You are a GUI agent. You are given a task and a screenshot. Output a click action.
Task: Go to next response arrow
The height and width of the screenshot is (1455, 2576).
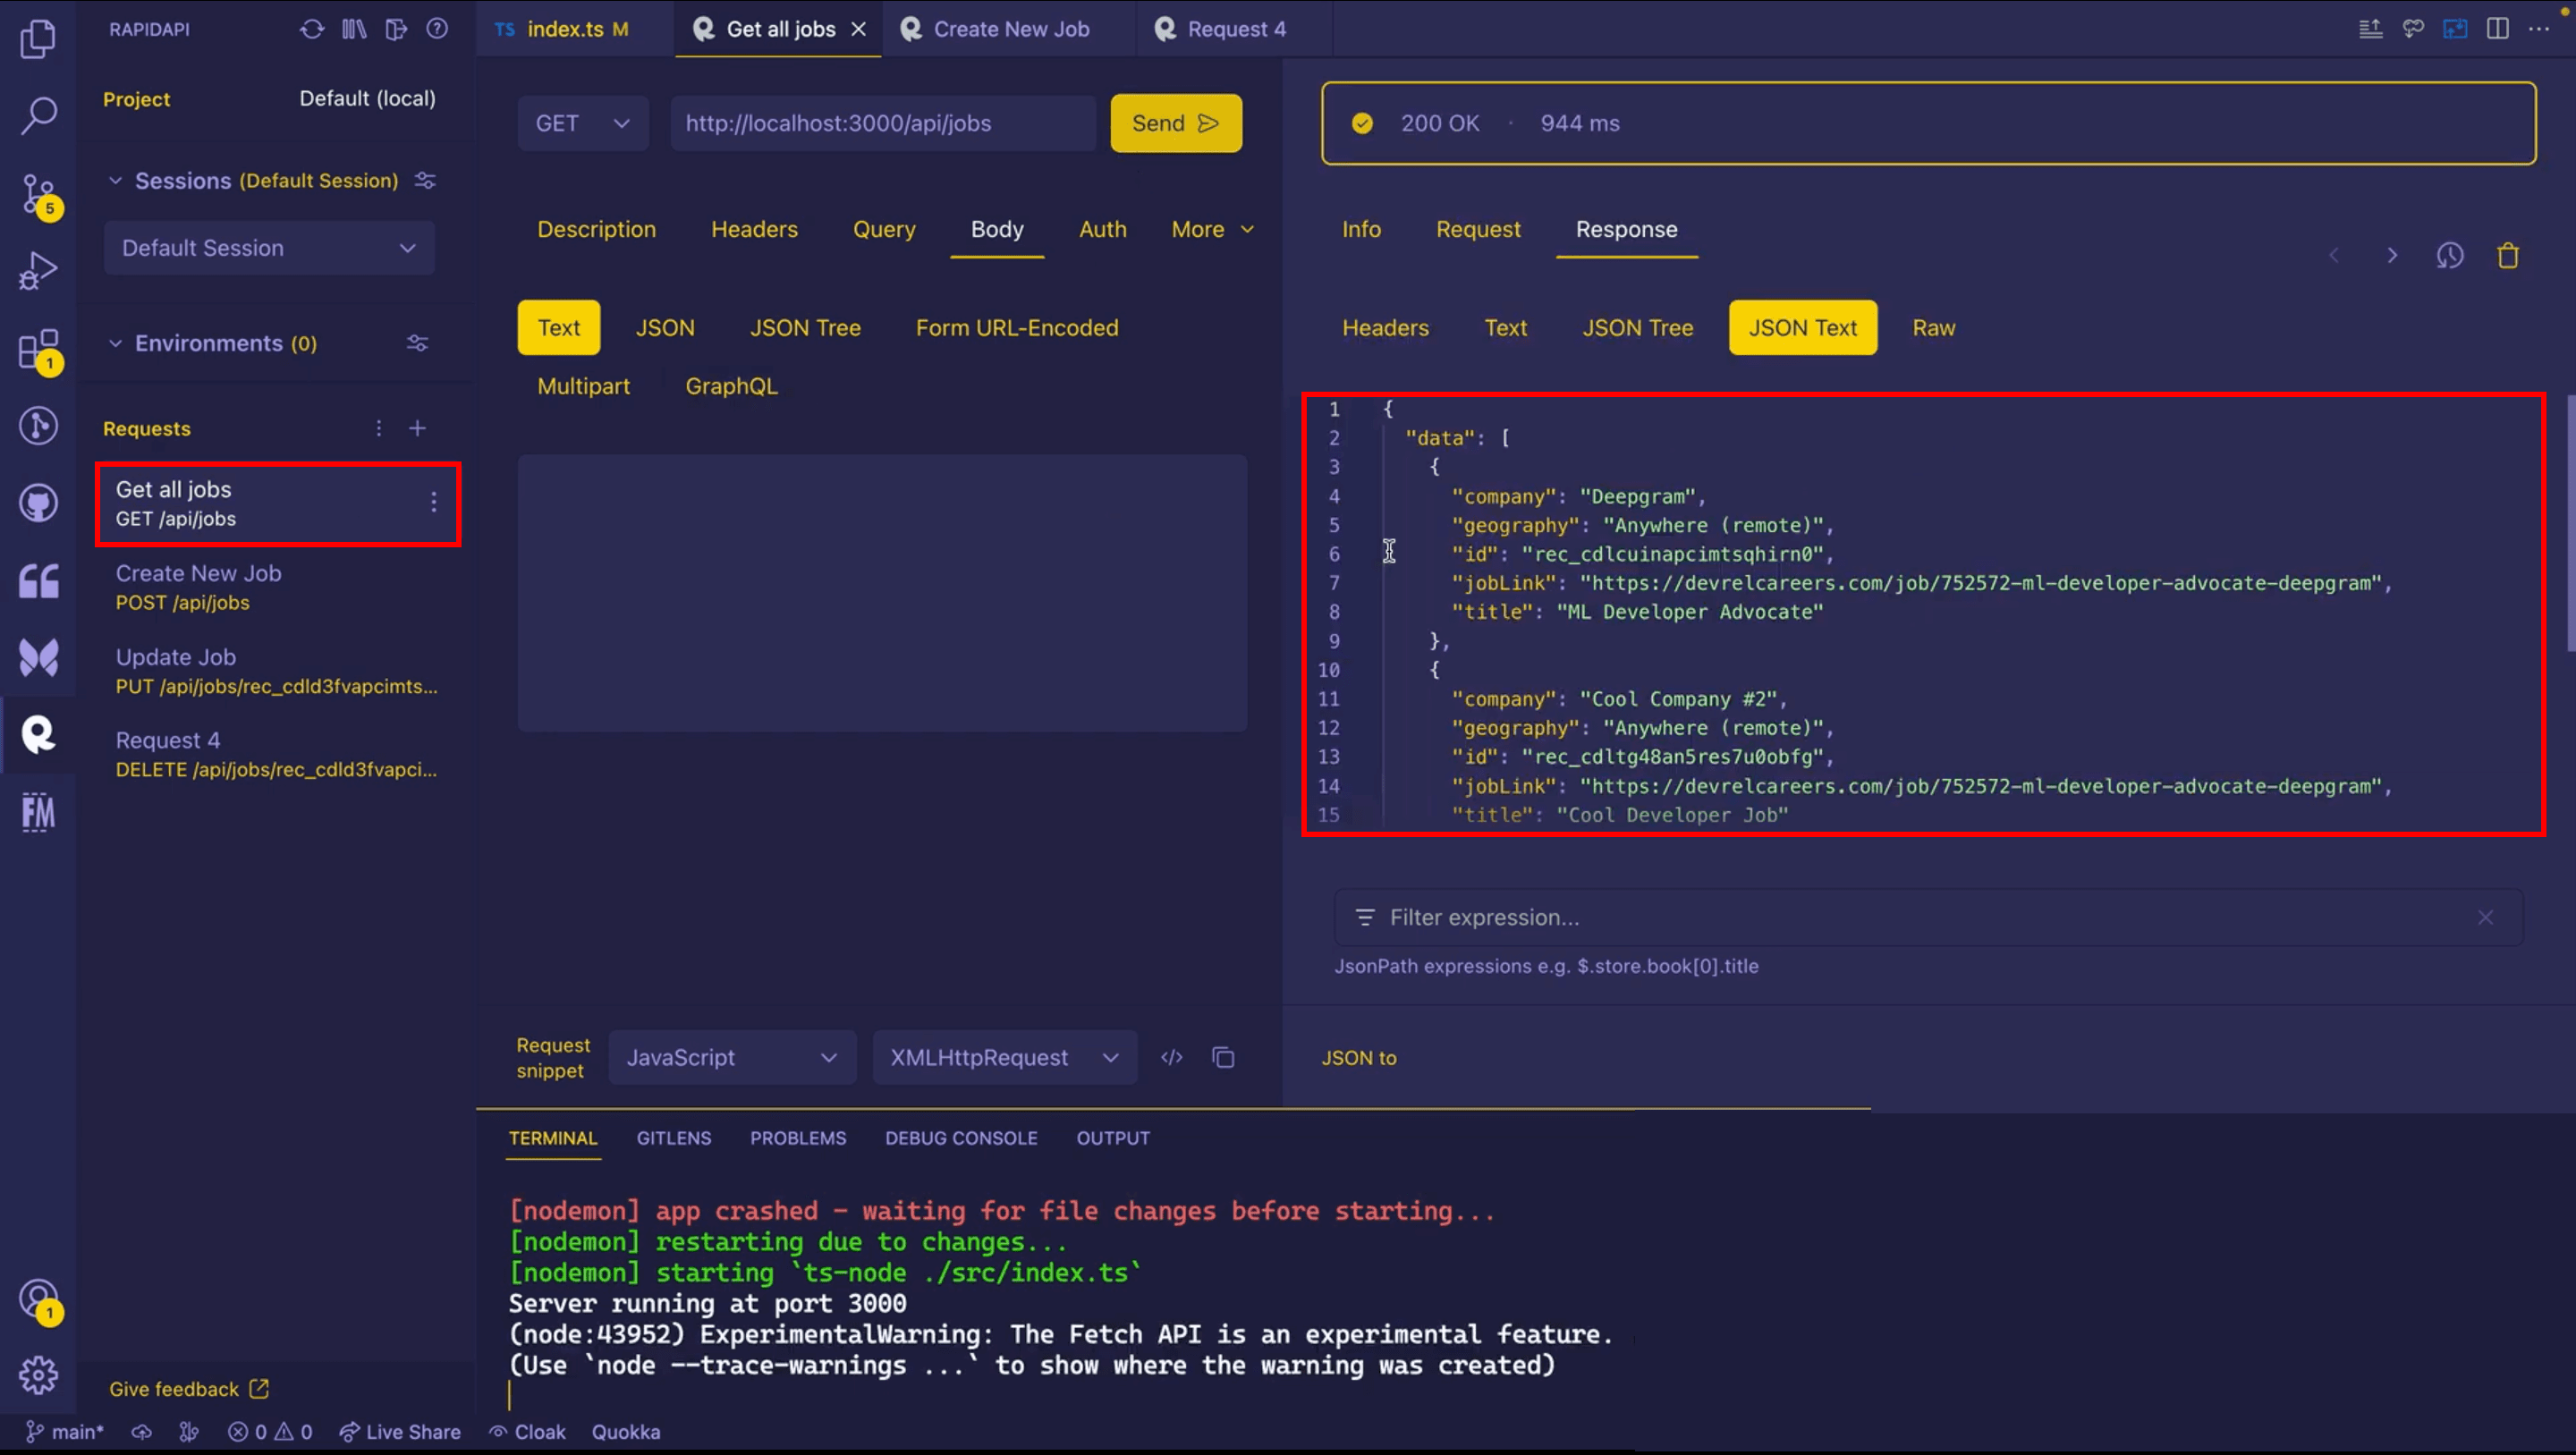2392,256
